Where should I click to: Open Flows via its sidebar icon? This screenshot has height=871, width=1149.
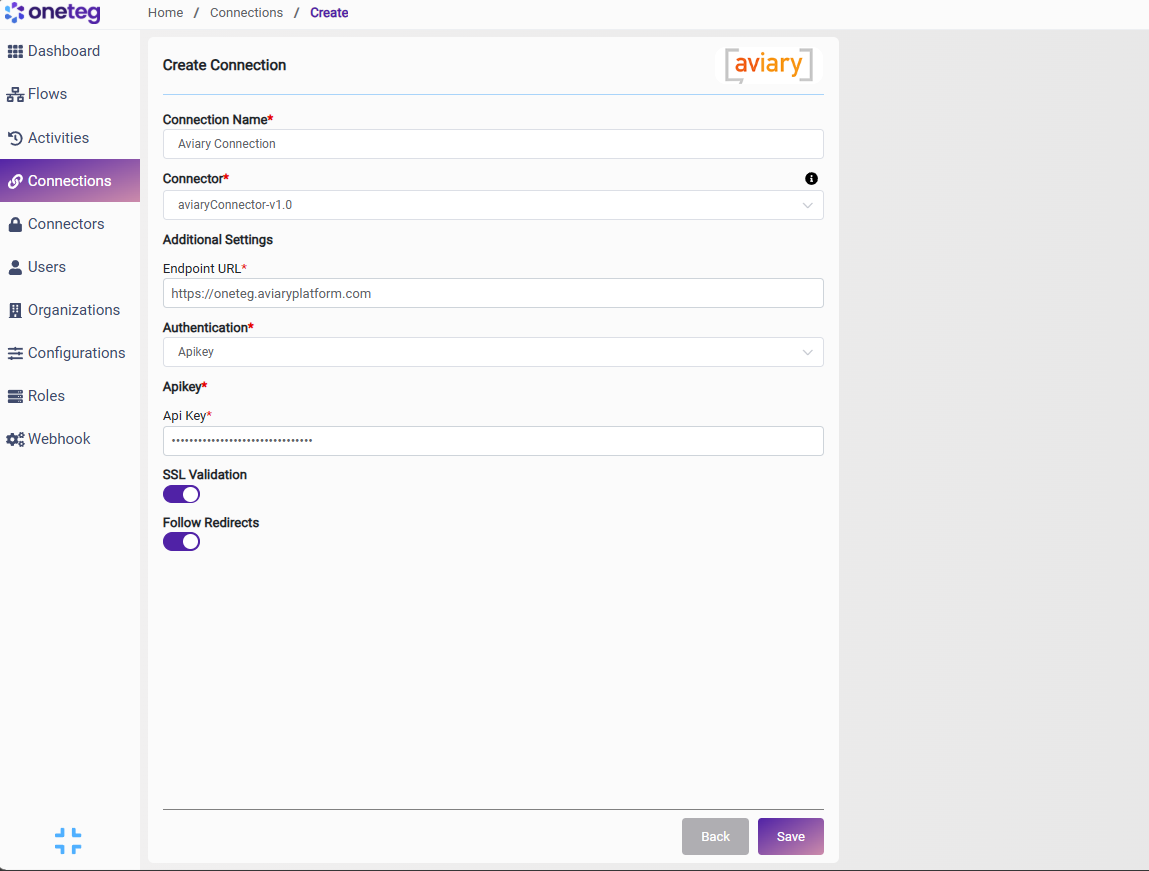coord(15,94)
